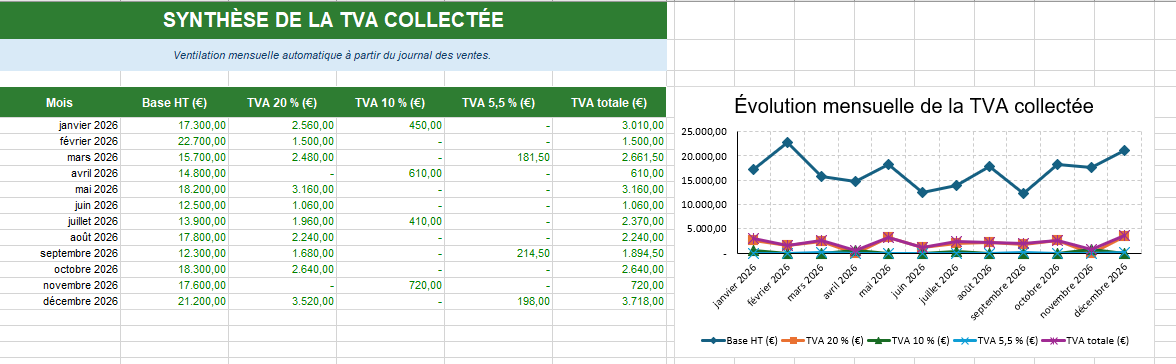
Task: Select Base HT value 17.600,00
Action: pos(174,285)
